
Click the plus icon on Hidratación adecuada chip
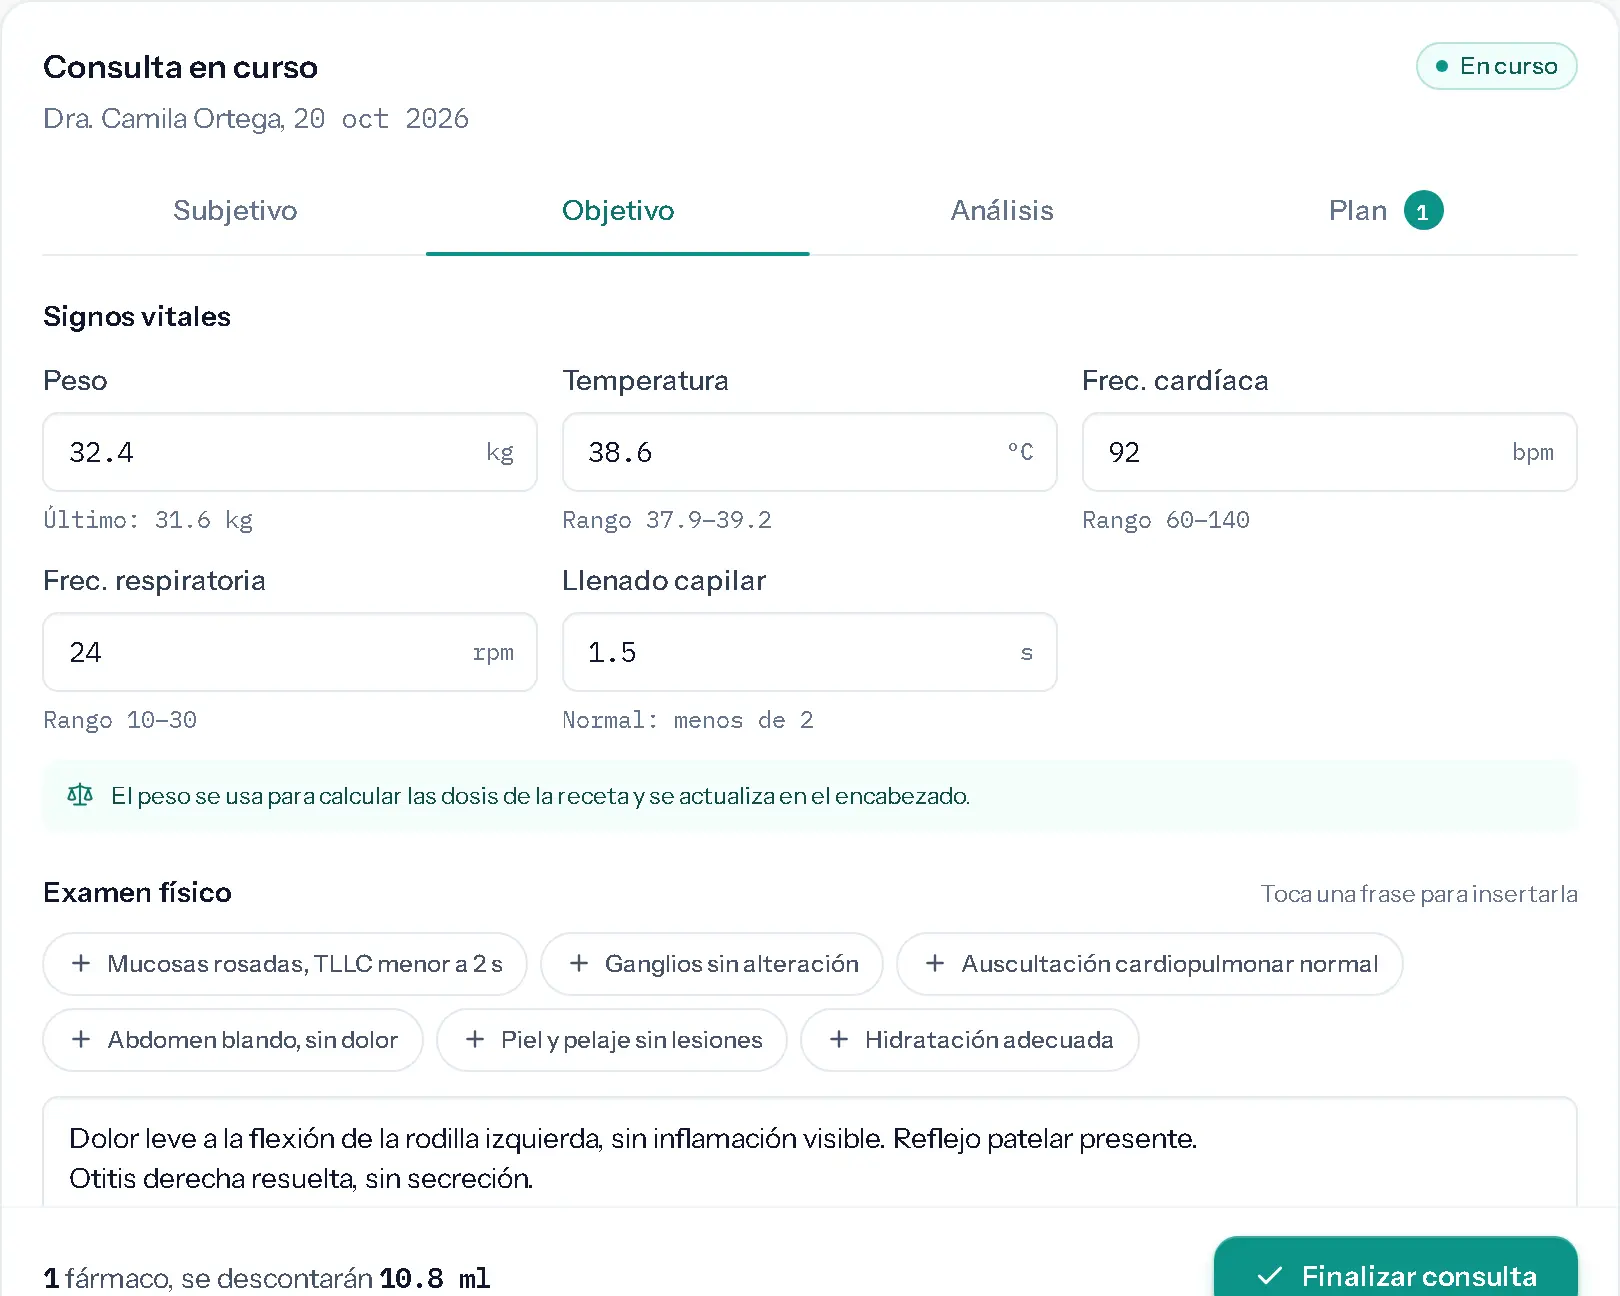[x=839, y=1039]
